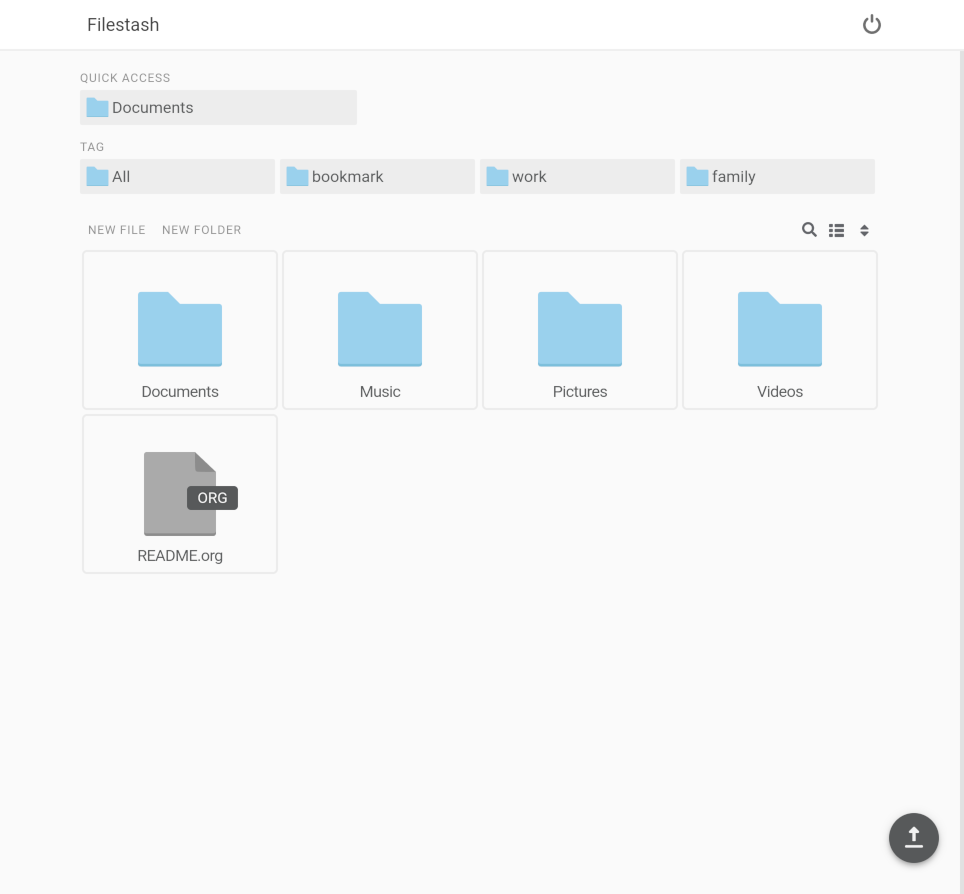Select the bookmark tag
Screen dimensions: 964x894
(377, 177)
